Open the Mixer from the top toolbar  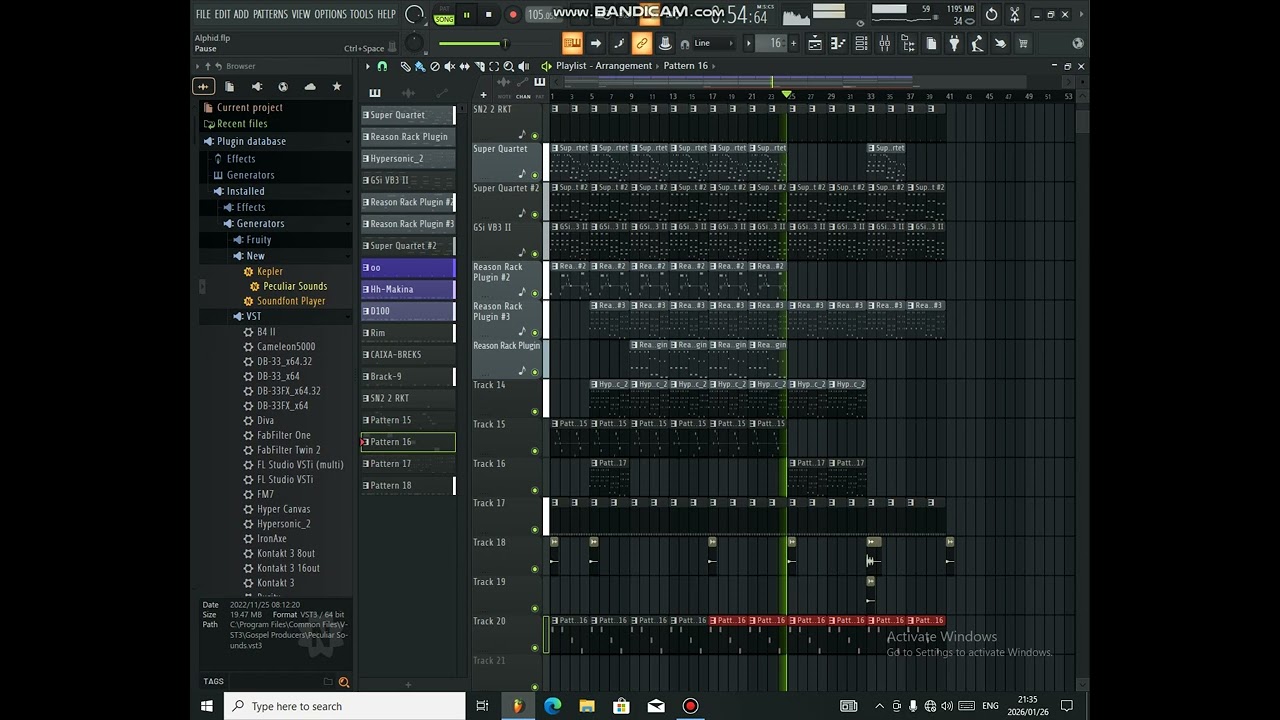(885, 43)
